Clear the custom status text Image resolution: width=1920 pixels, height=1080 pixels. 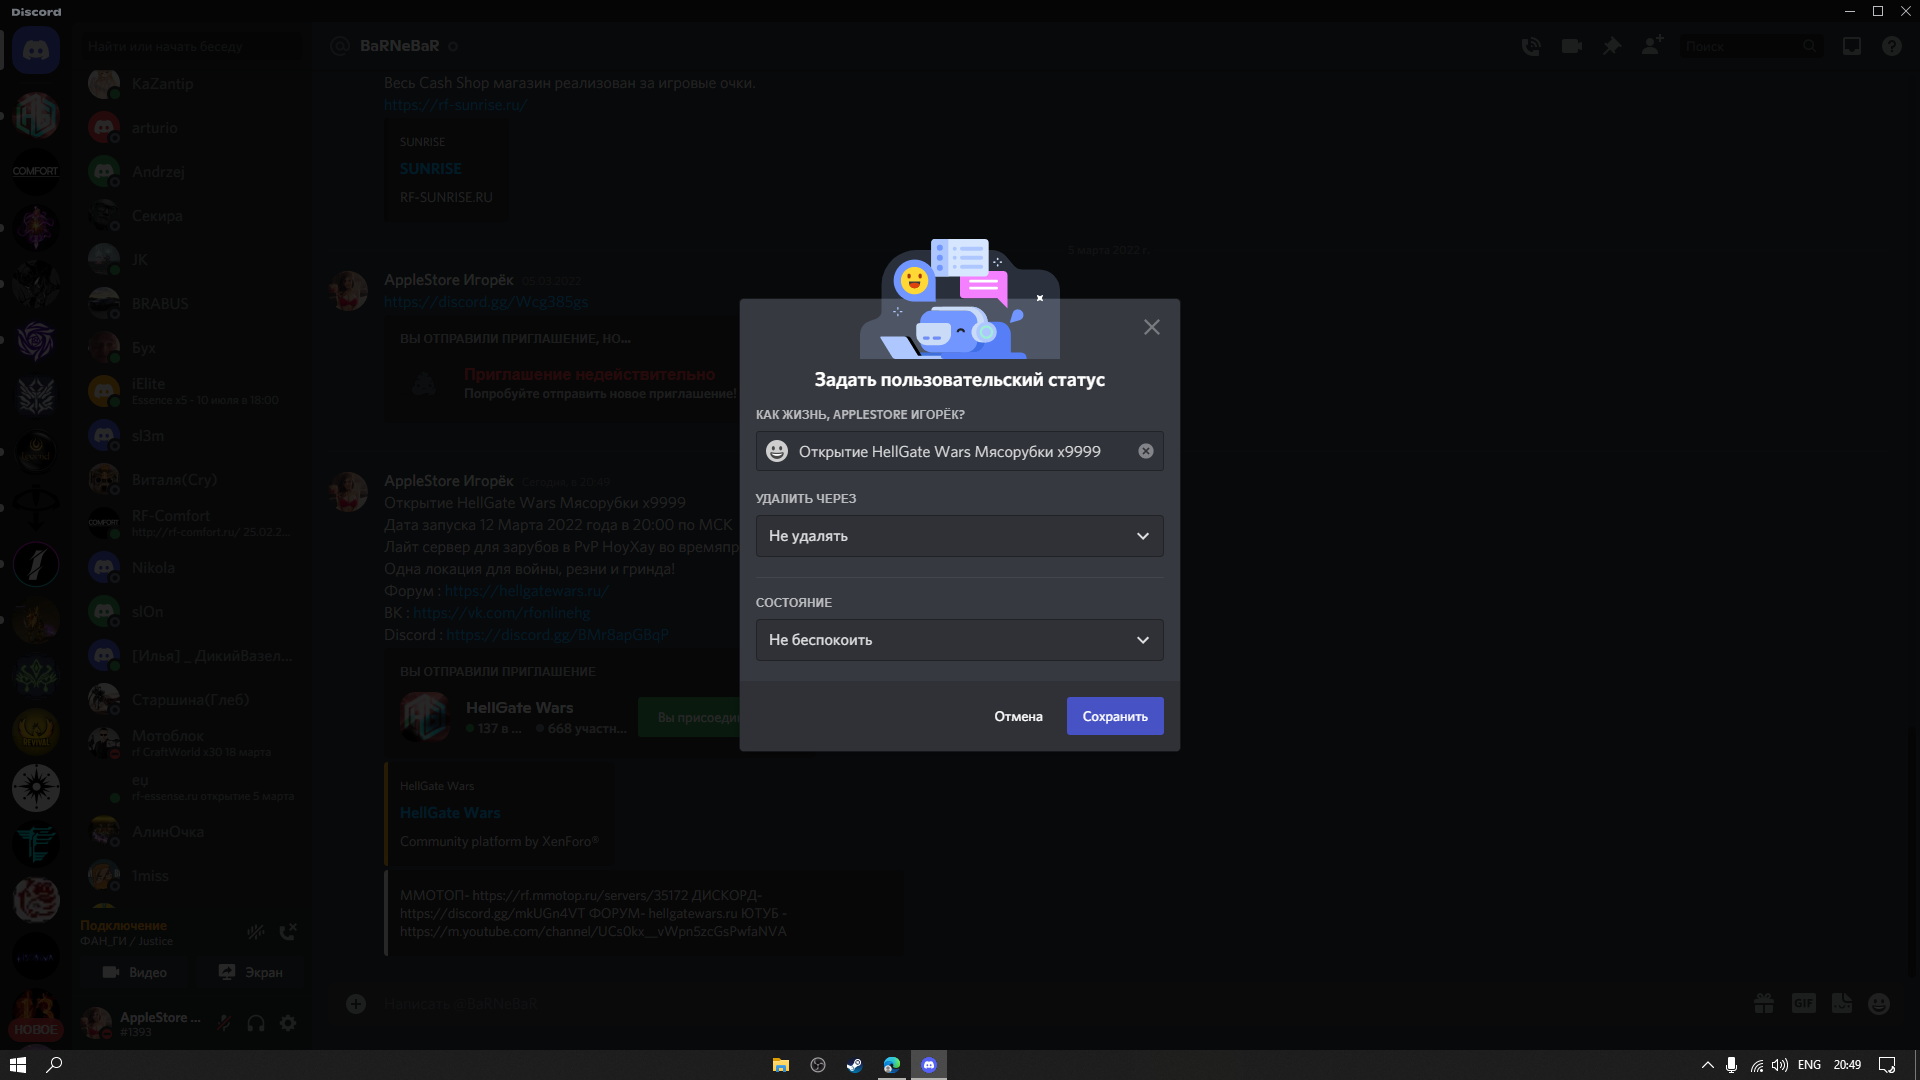tap(1146, 451)
